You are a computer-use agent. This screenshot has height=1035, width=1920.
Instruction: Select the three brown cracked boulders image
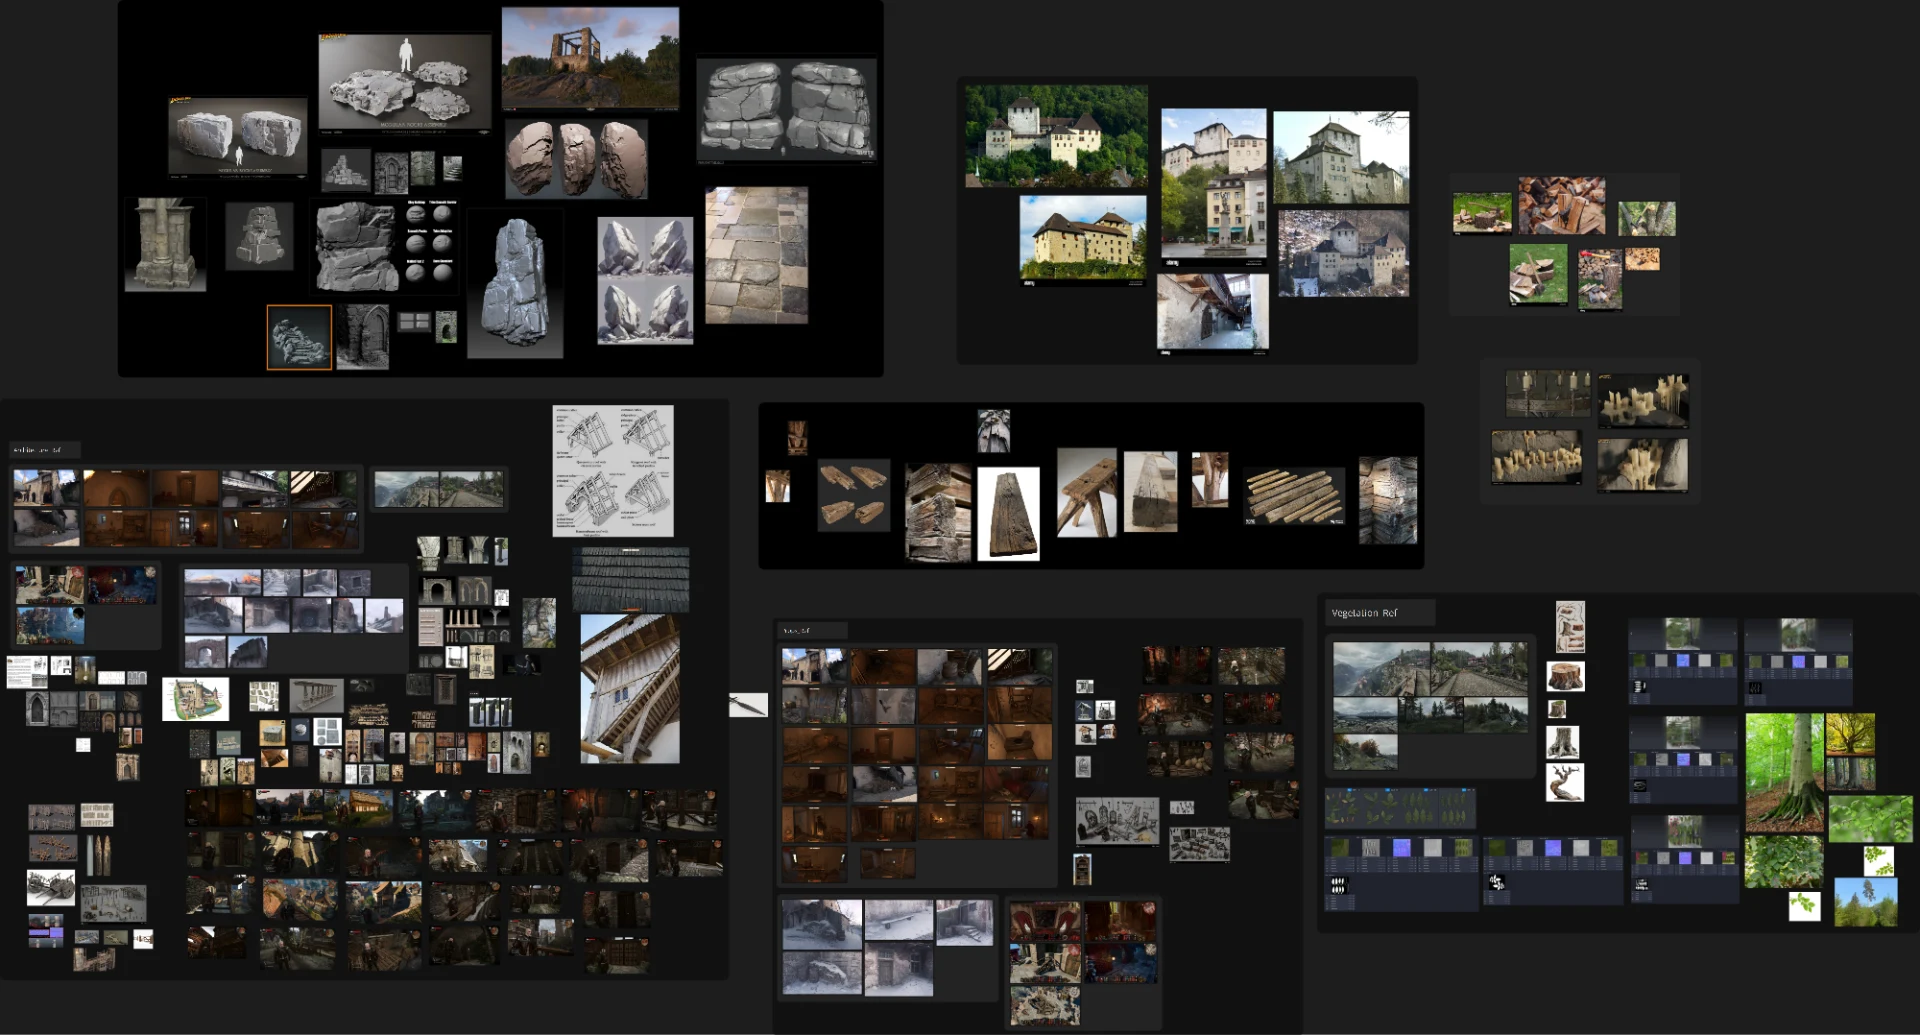(x=576, y=159)
